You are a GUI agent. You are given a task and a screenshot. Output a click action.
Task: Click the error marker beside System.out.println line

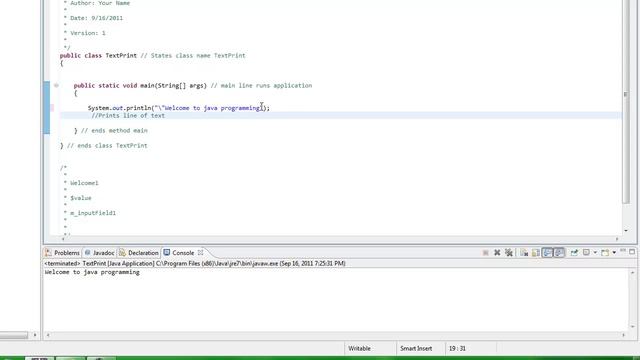(x=52, y=108)
